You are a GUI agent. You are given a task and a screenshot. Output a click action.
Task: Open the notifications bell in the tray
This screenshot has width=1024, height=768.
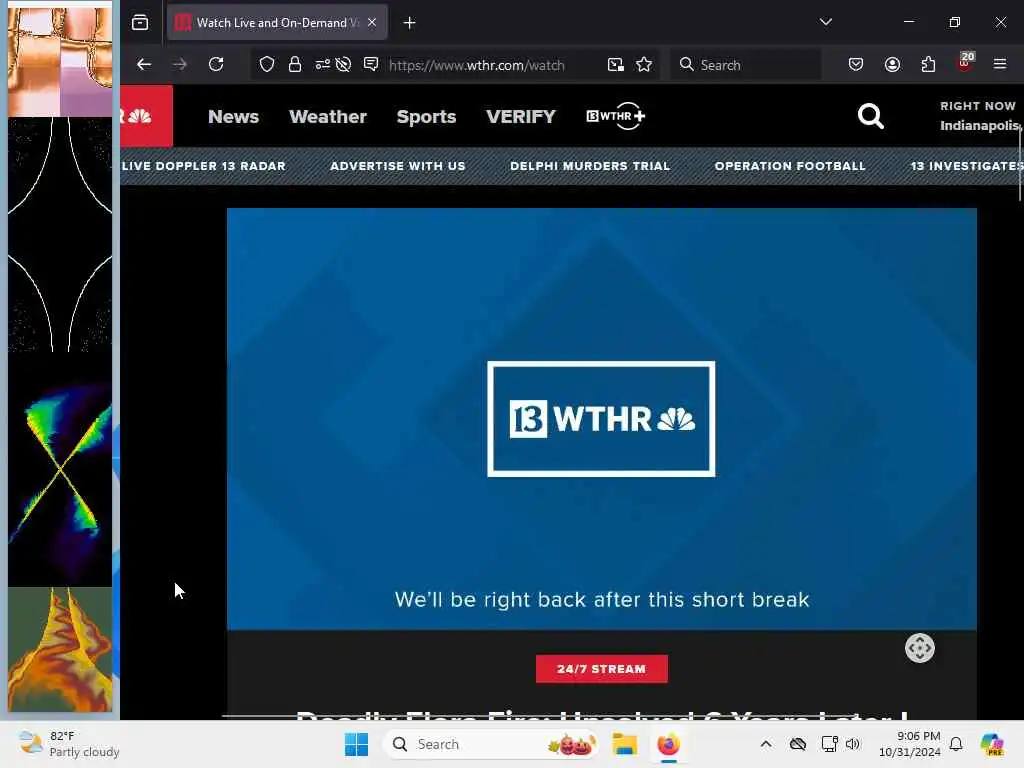point(956,744)
